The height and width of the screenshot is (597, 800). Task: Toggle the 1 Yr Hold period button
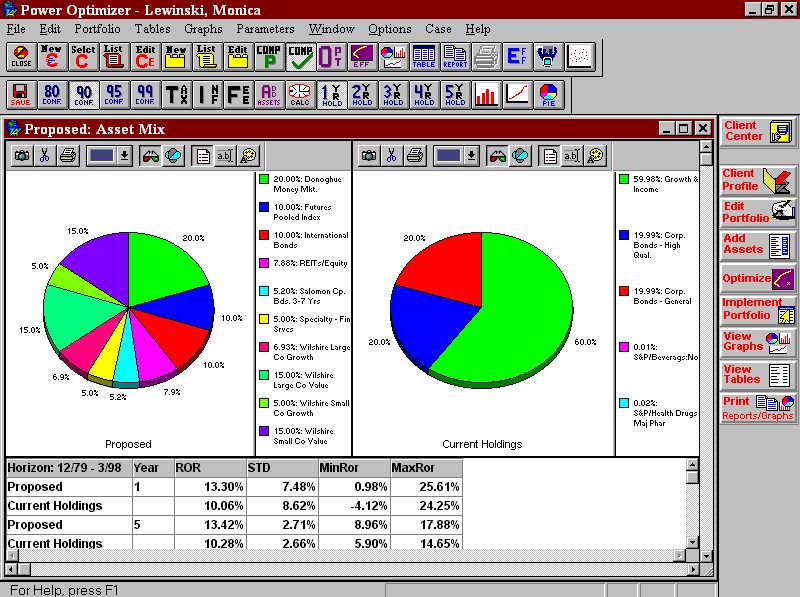[331, 95]
